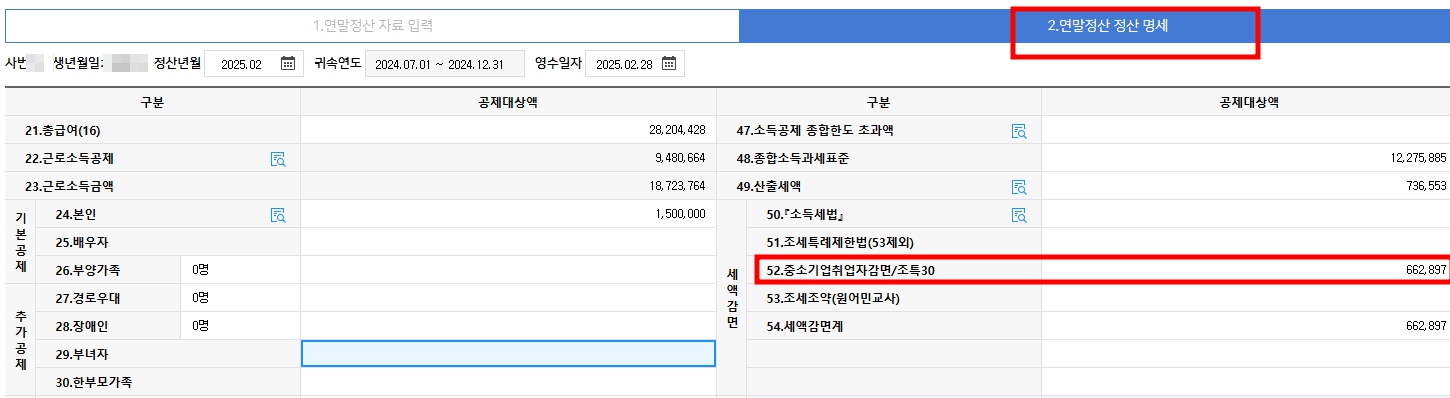Screen dimensions: 1450x398
Task: Select the 52.중소기업취업자감면/조특30 row label
Action: [850, 270]
